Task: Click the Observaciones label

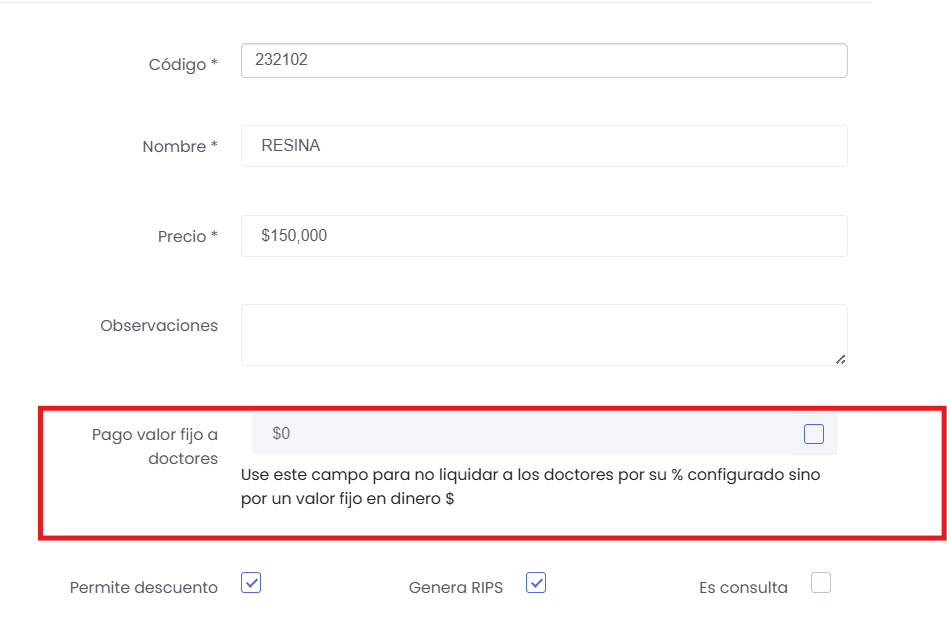Action: tap(159, 326)
